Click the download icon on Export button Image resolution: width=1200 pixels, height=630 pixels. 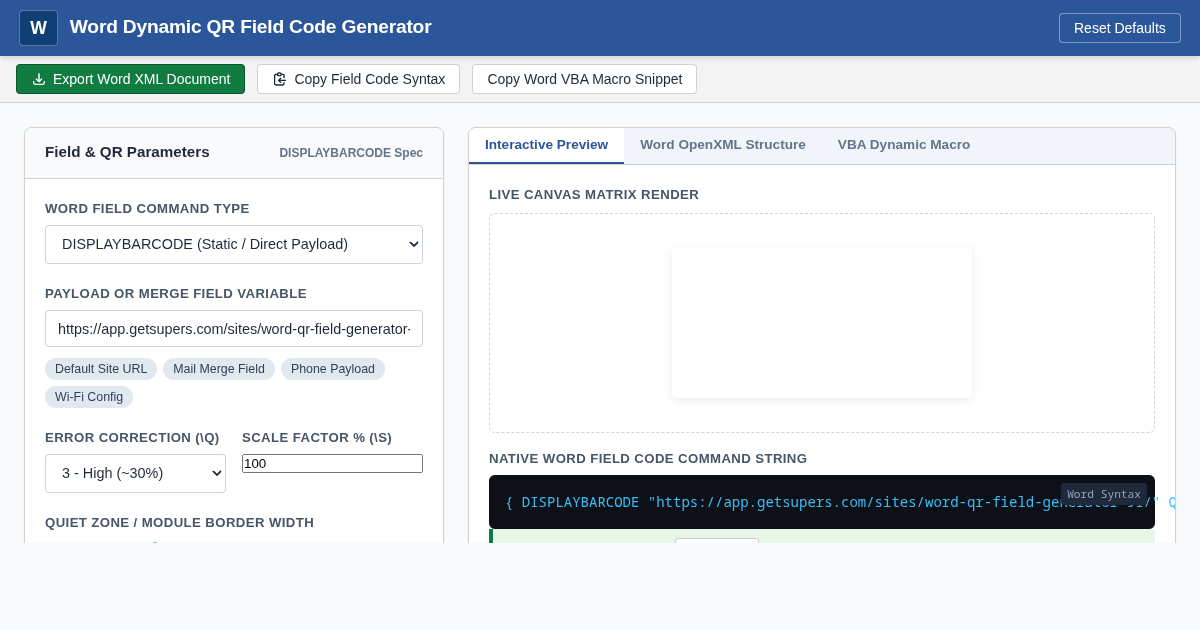(39, 79)
